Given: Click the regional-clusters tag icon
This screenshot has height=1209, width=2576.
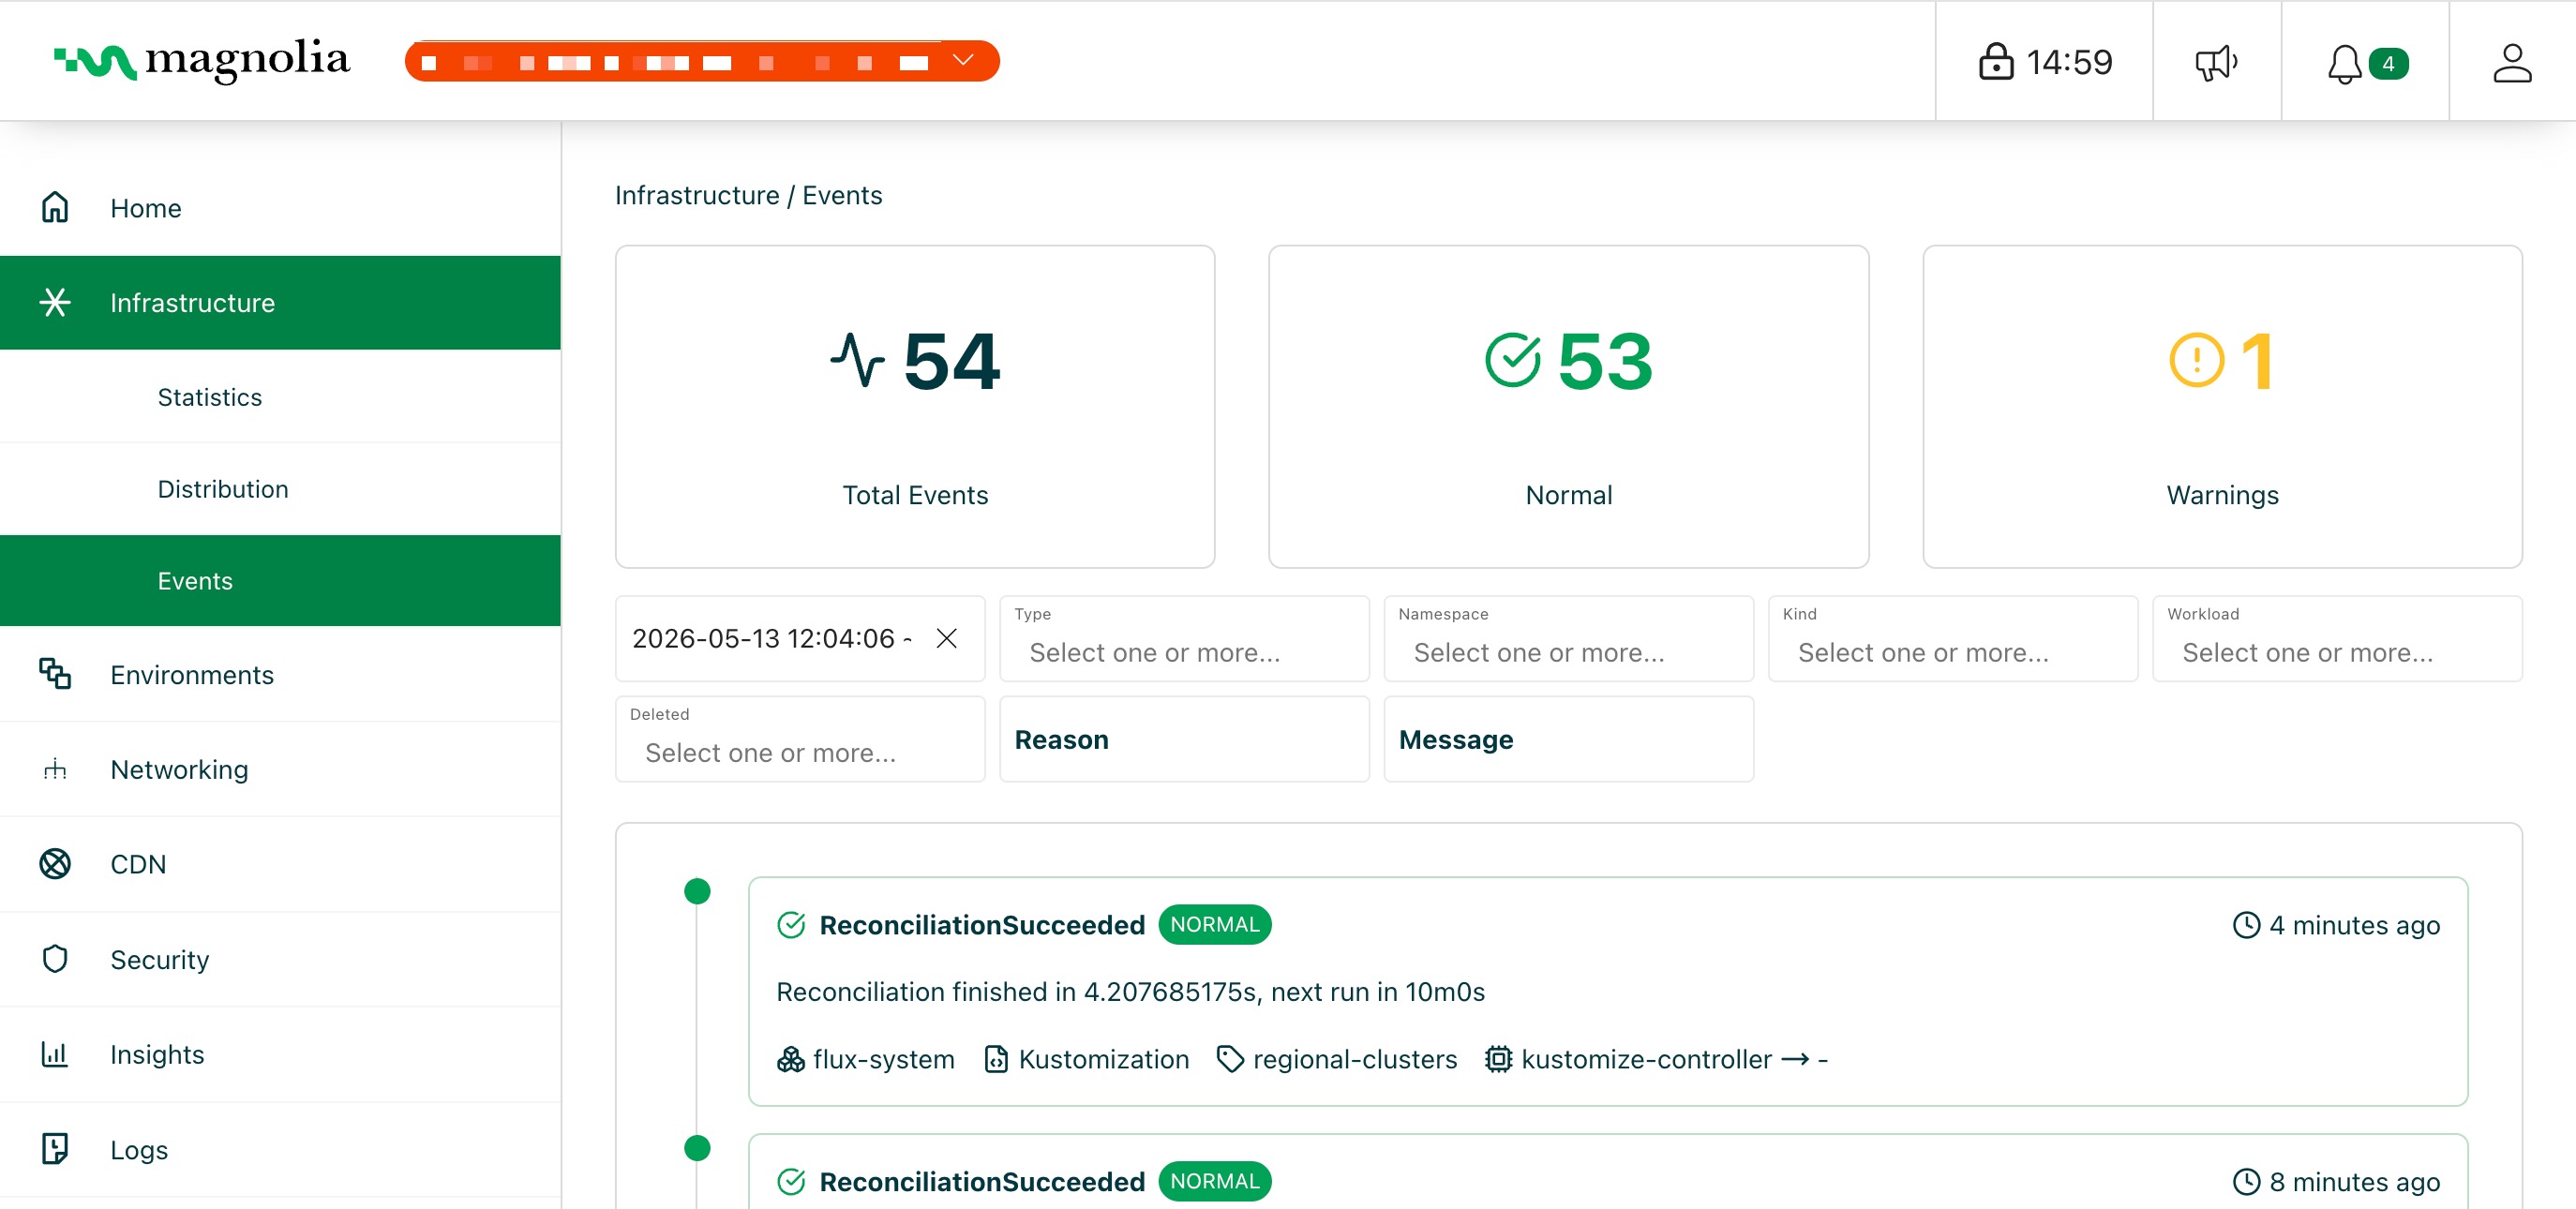Looking at the screenshot, I should coord(1230,1059).
